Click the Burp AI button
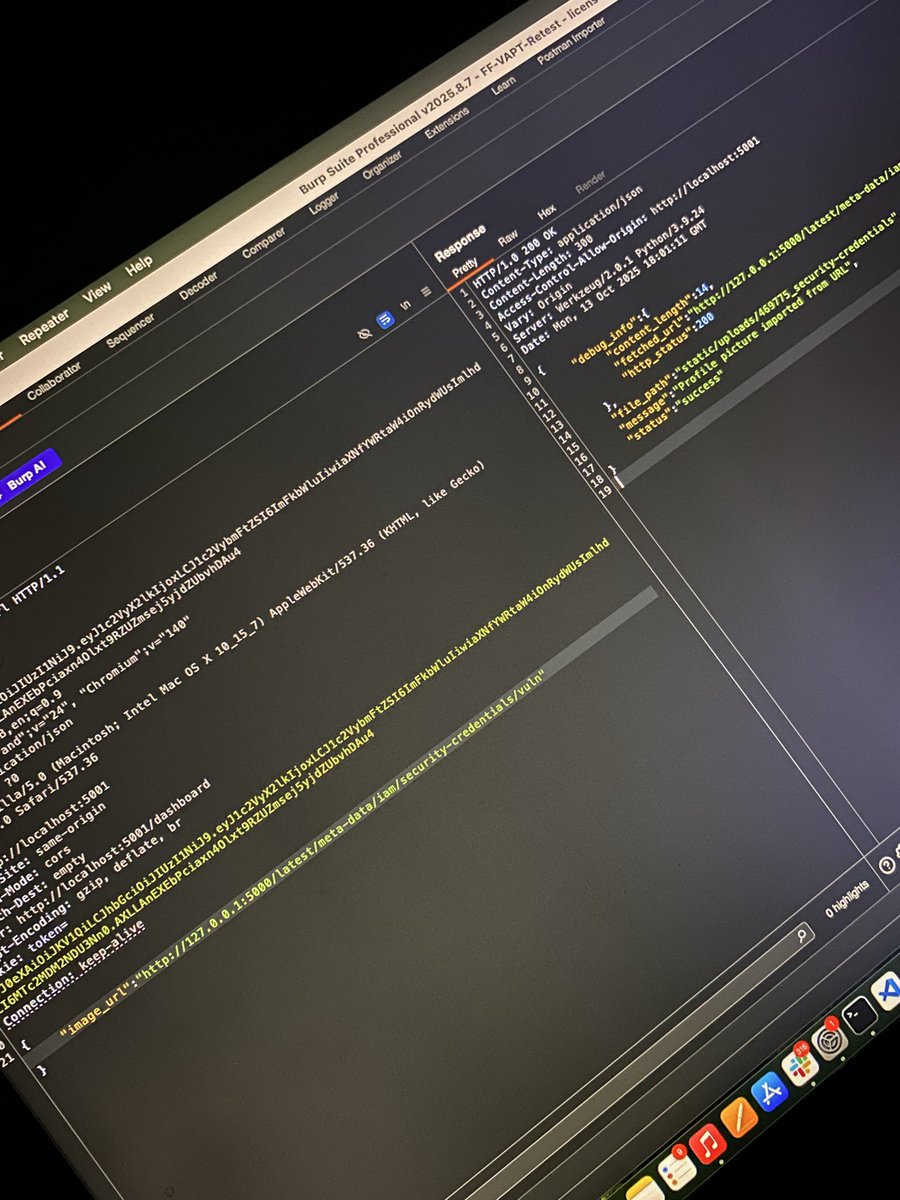Viewport: 900px width, 1200px height. click(31, 476)
